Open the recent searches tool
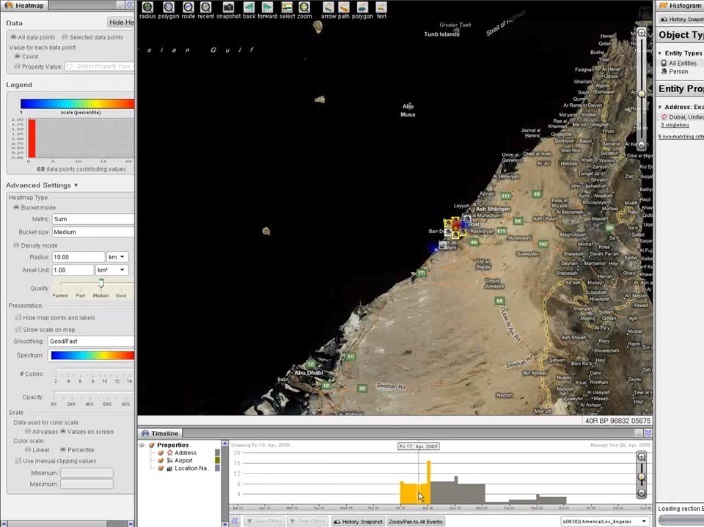Viewport: 704px width, 527px height. (206, 7)
